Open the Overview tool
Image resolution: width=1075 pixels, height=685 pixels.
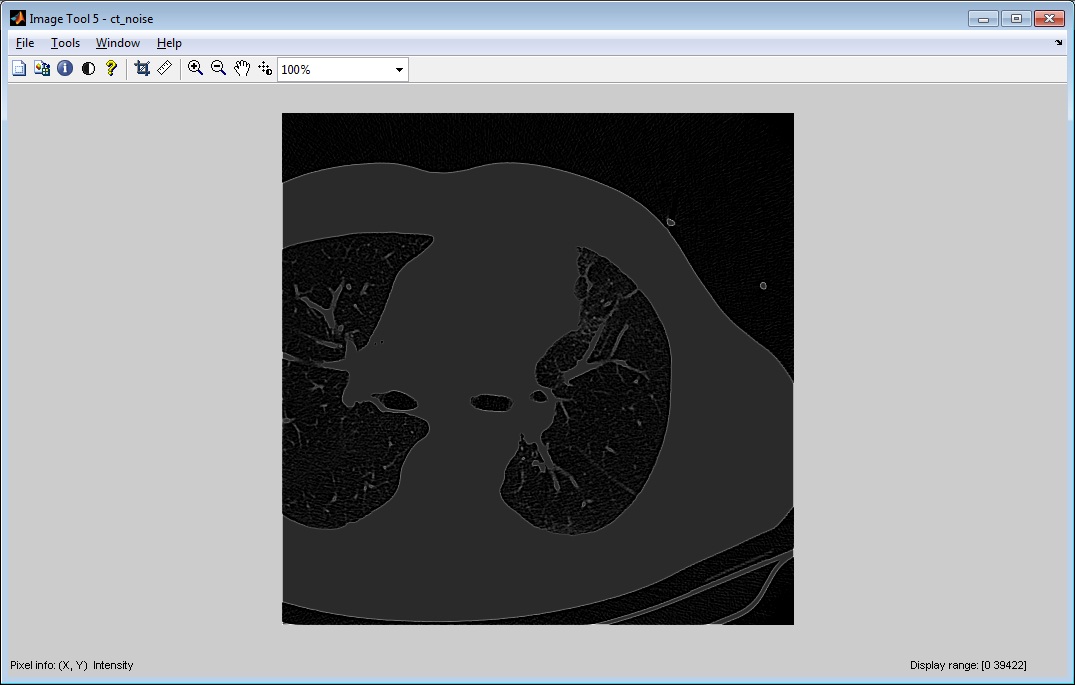click(18, 68)
